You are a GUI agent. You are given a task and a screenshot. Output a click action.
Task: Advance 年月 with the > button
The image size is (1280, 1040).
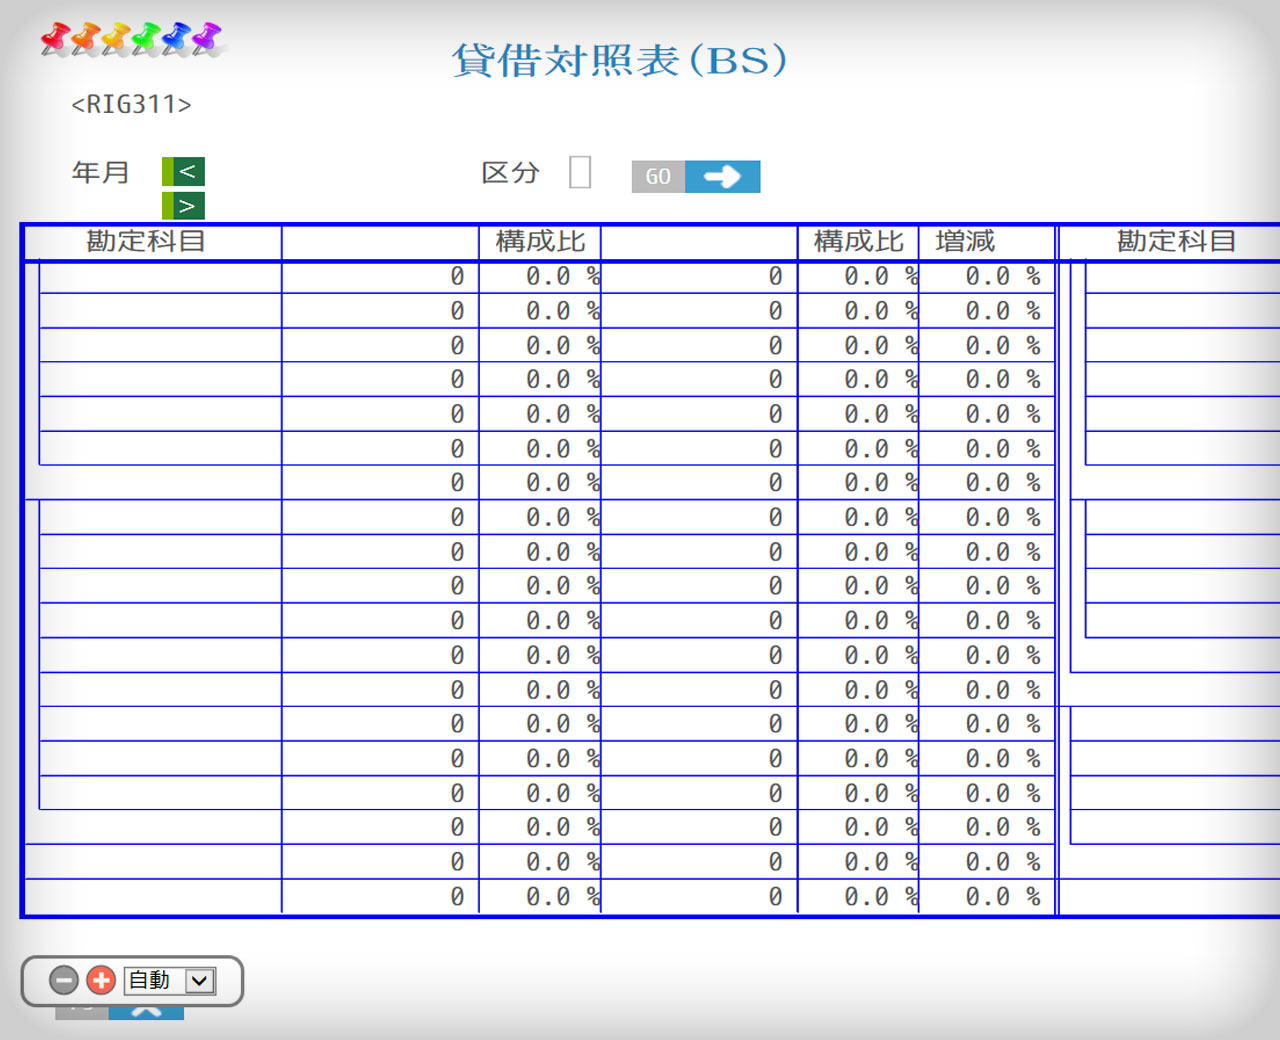tap(183, 206)
